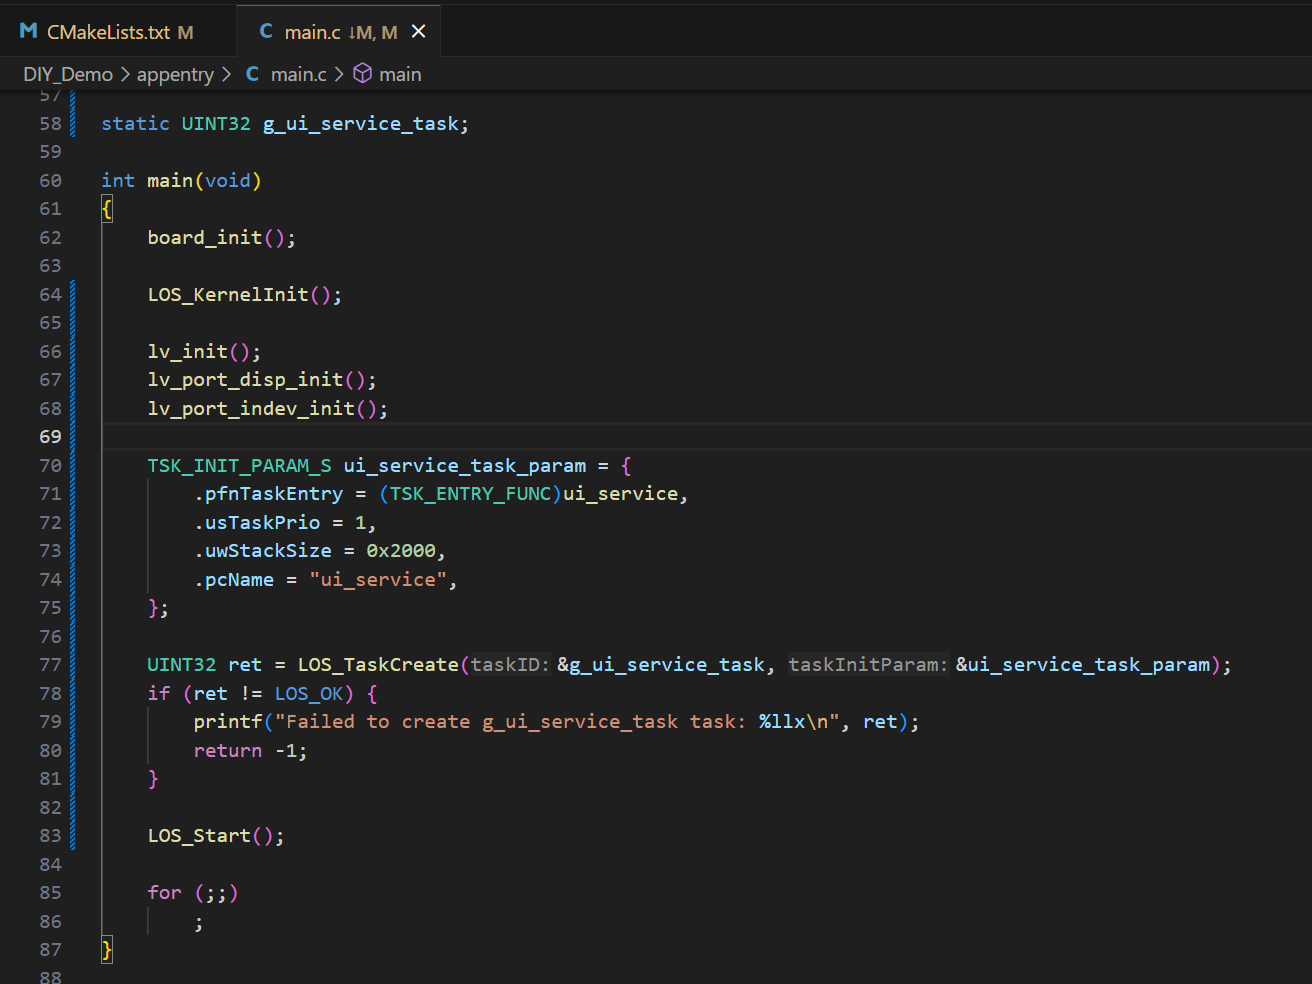1312x984 pixels.
Task: Click '0x2000' value on line 73
Action: [x=401, y=551]
